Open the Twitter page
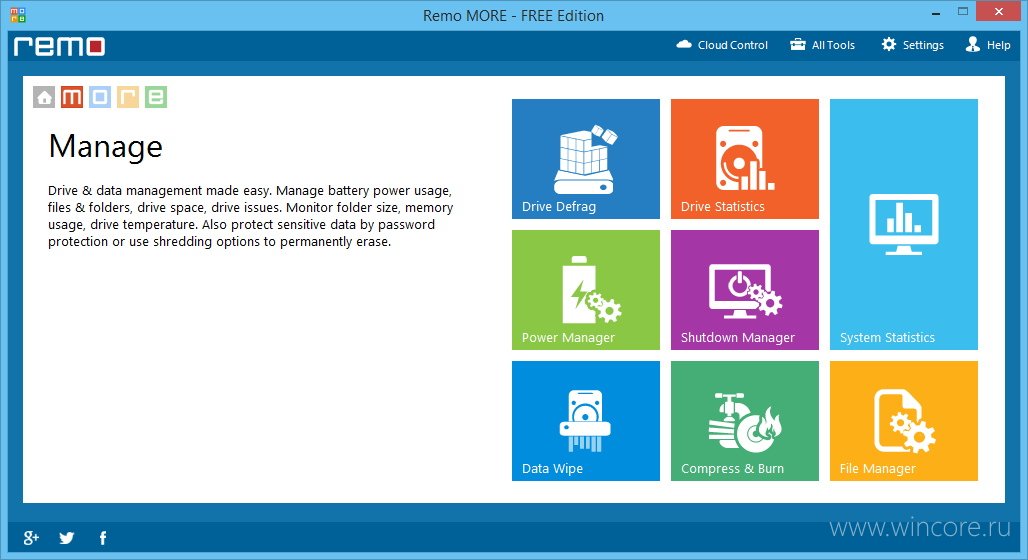Screen dimensions: 1028x560 pos(67,538)
